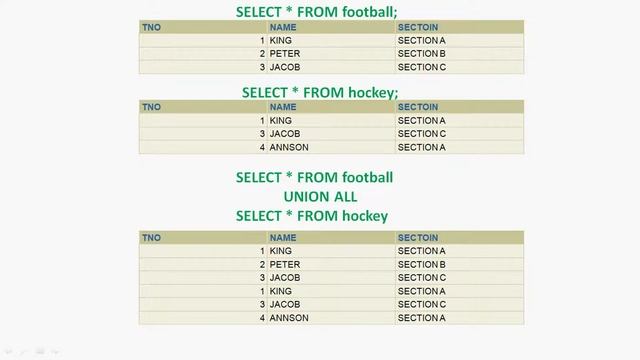Click the faint next slide arrow icon
Screen dimensions: 640x360
[55, 351]
